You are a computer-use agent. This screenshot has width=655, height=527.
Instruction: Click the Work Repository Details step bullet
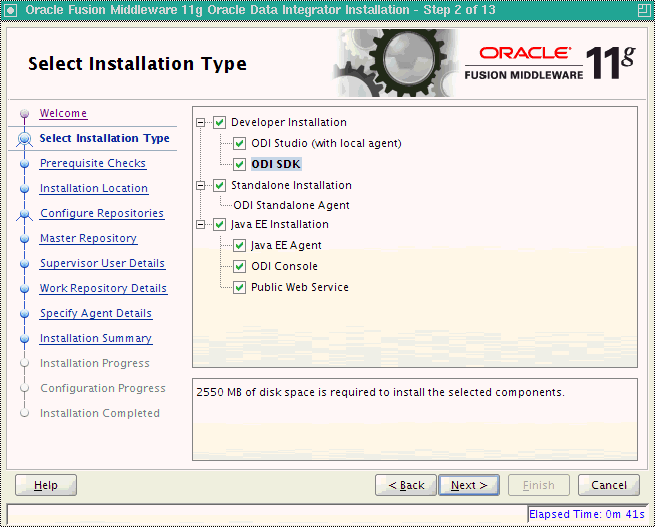[25, 289]
